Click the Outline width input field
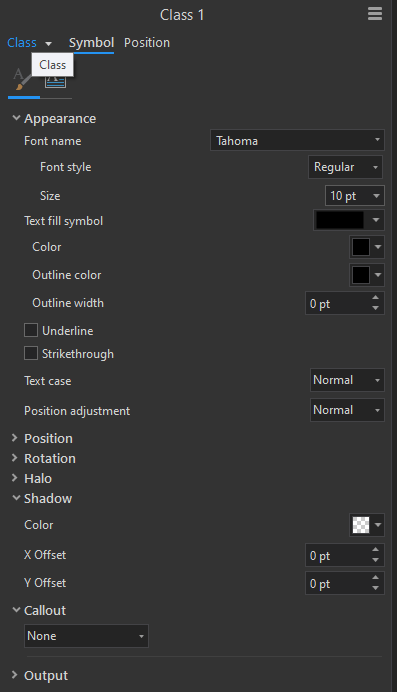 (337, 304)
